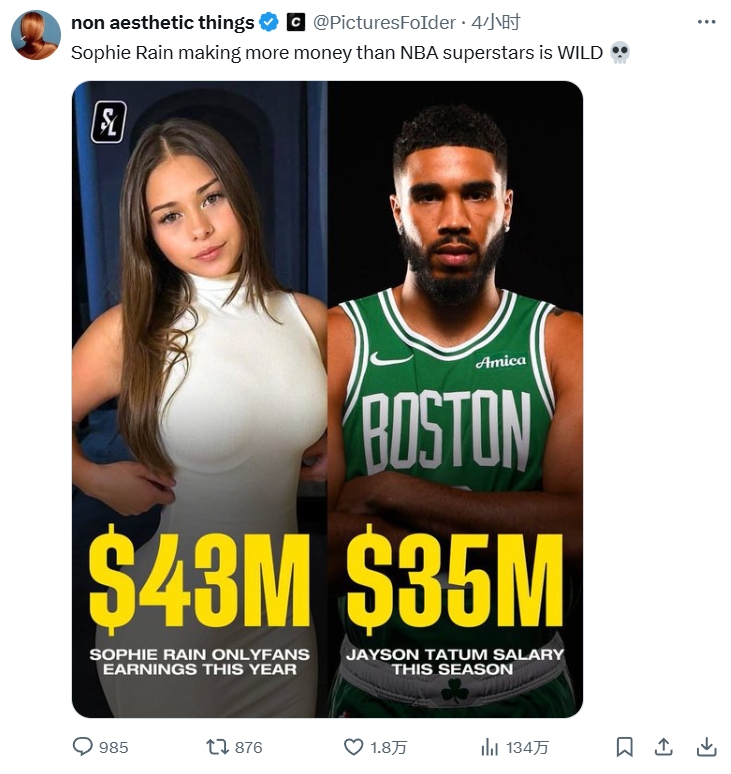Click the reply speech bubble icon
Viewport: 731px width, 774px height.
pyautogui.click(x=83, y=747)
